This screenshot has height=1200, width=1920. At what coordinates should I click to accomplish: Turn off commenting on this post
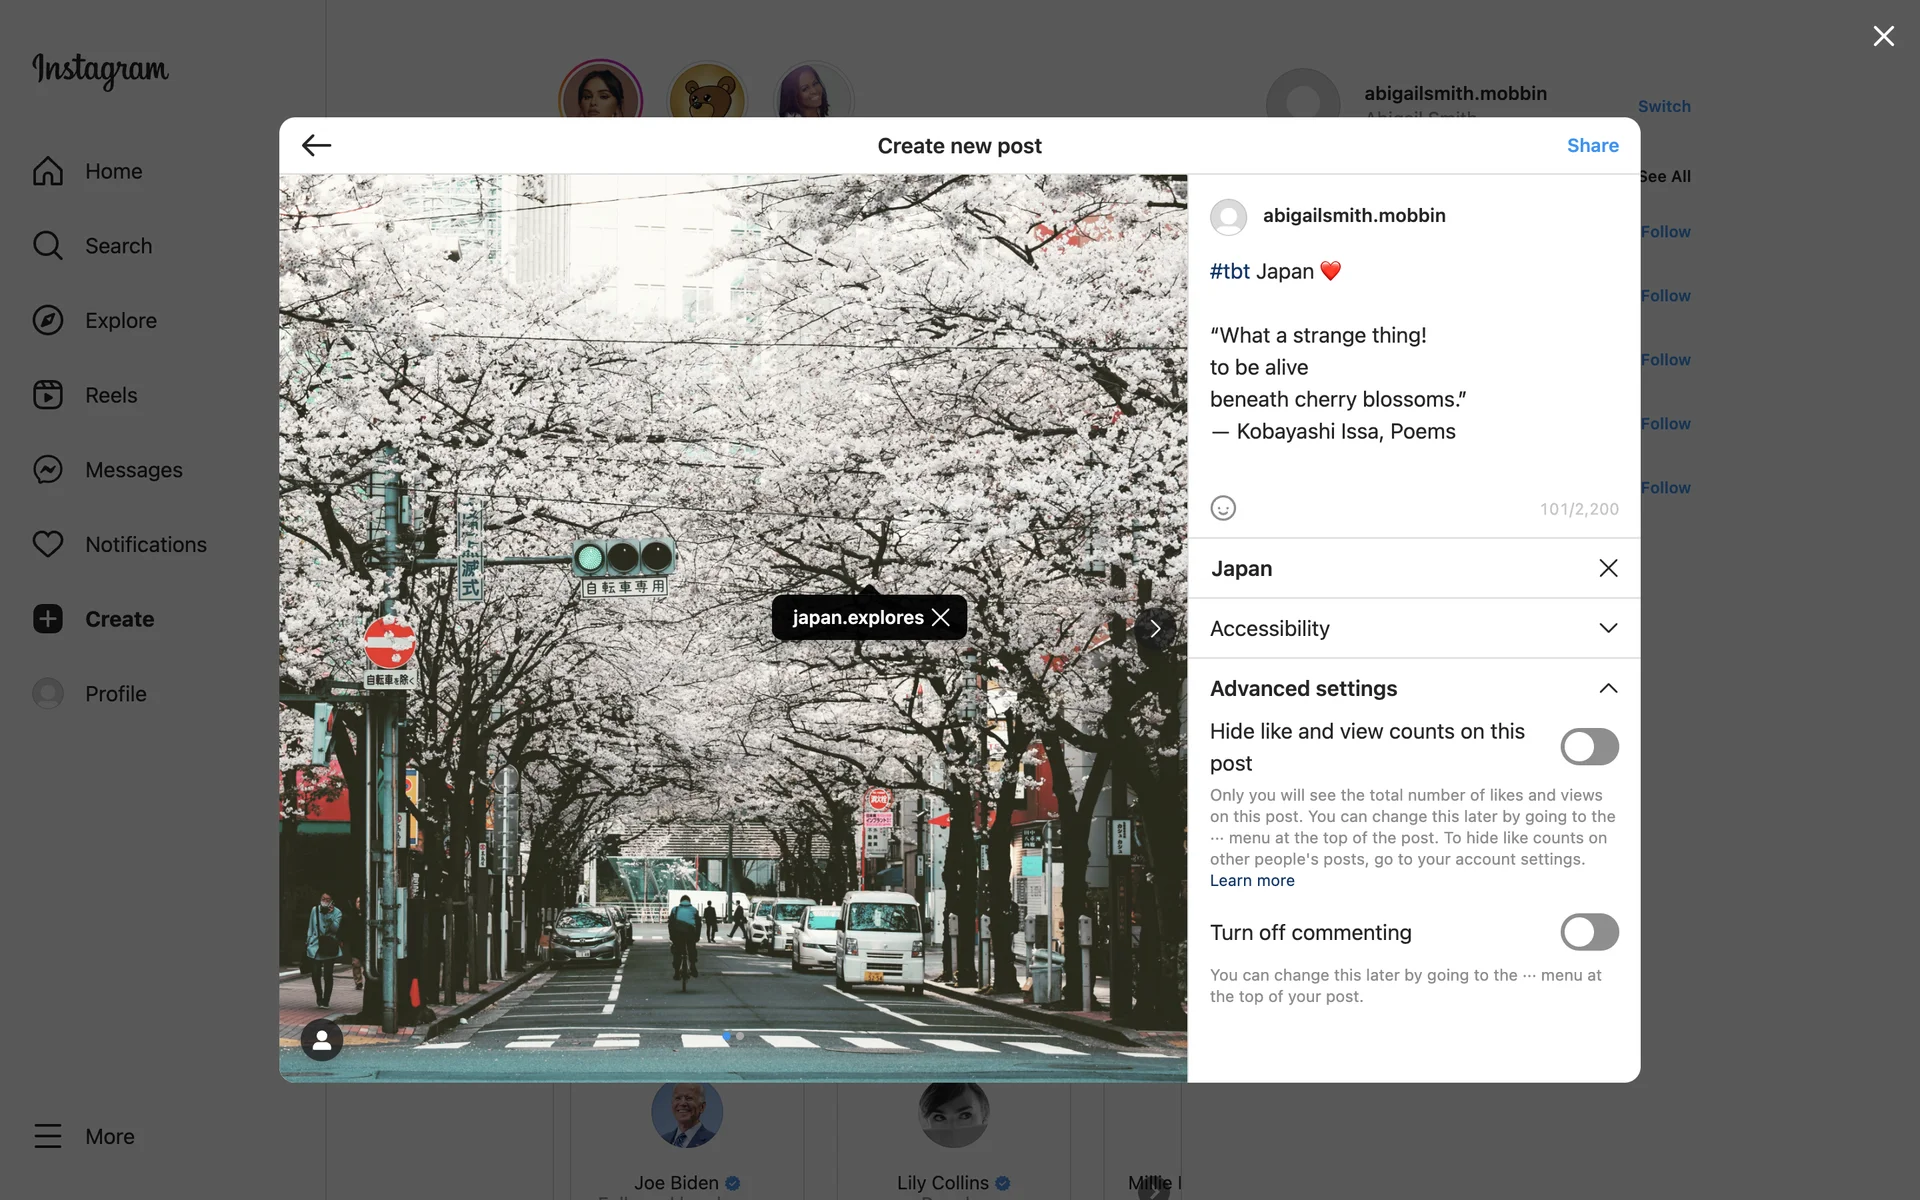click(x=1589, y=931)
